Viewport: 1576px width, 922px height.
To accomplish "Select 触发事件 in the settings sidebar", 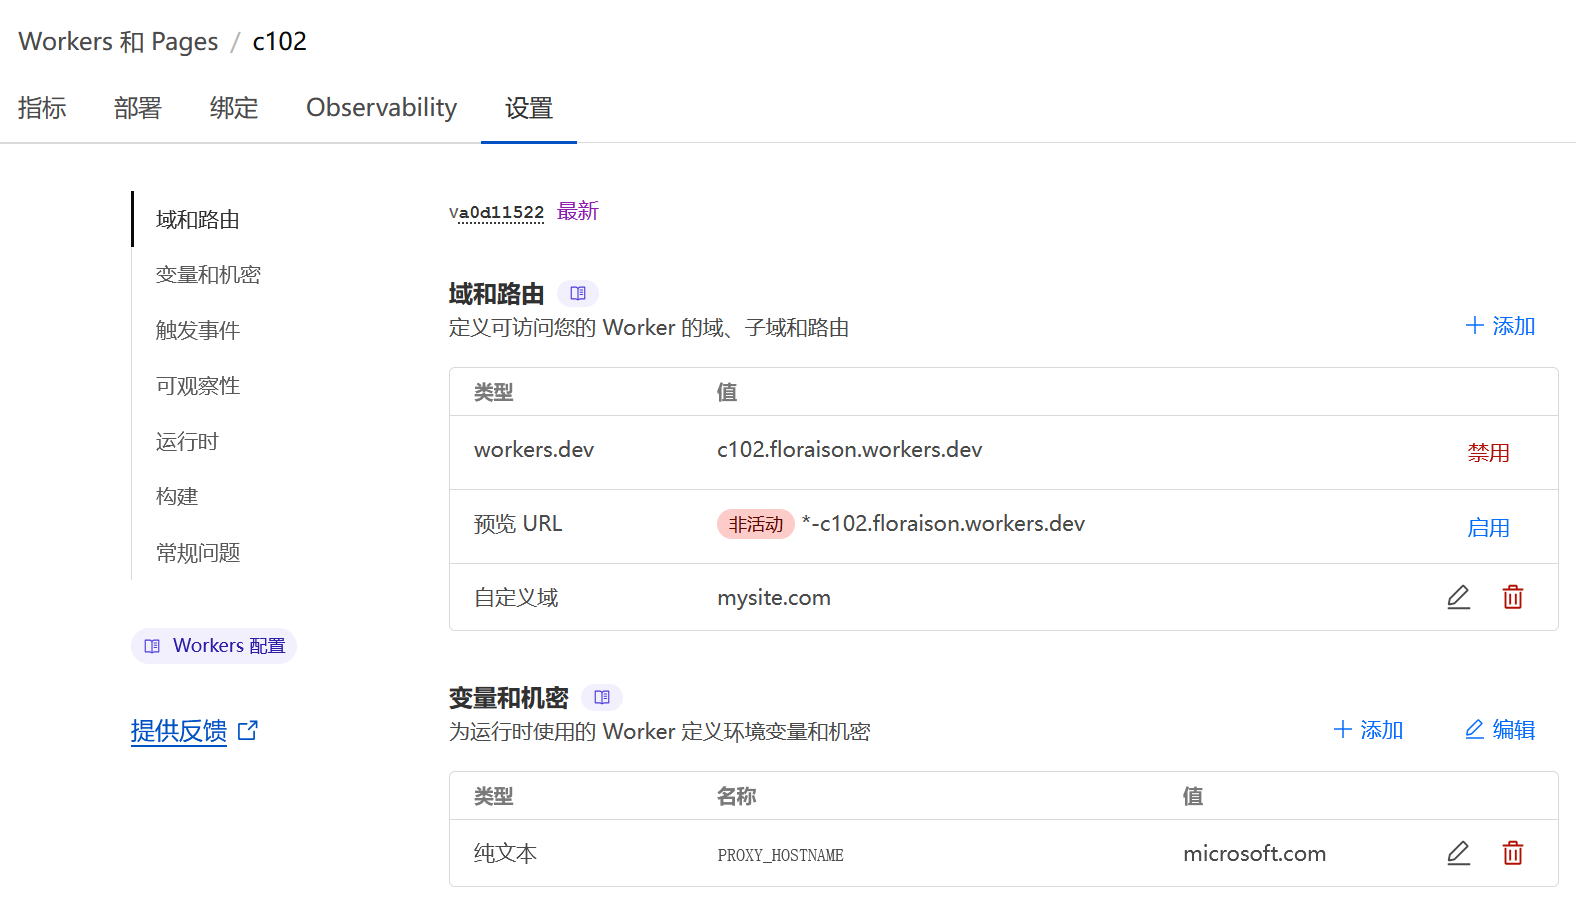I will click(x=198, y=331).
